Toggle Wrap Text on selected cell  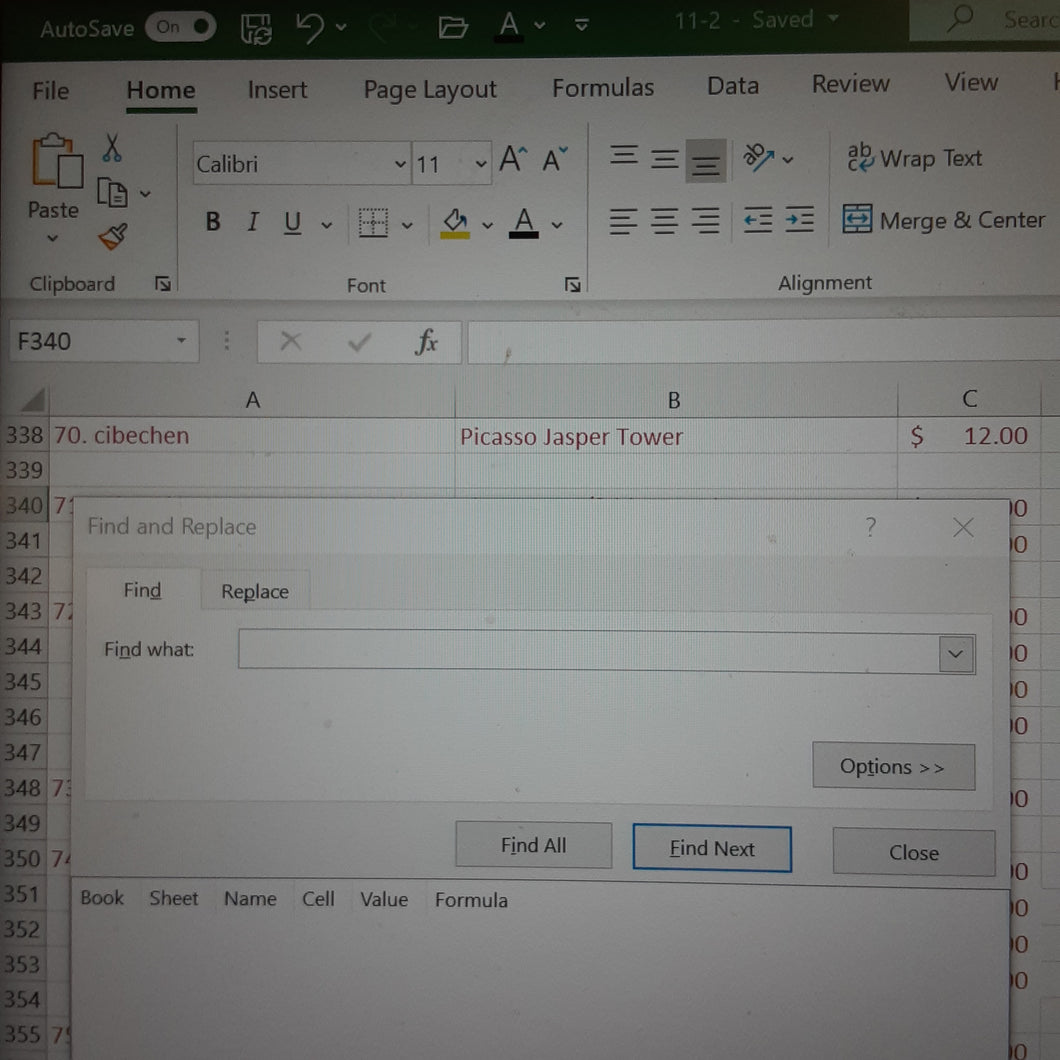point(914,159)
